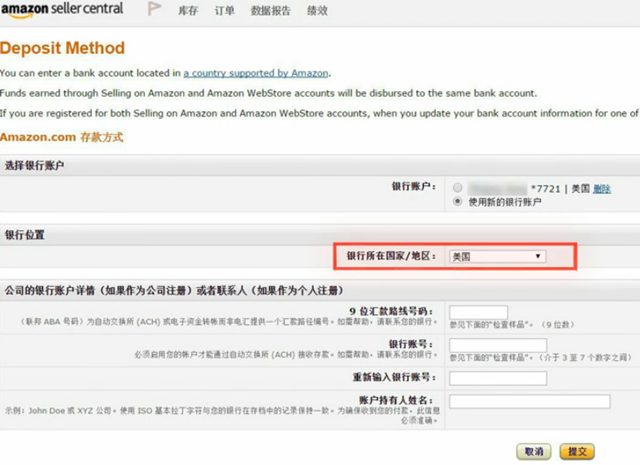Focus the 重新输入银行账号 input field
Image resolution: width=640 pixels, height=465 pixels.
(498, 378)
